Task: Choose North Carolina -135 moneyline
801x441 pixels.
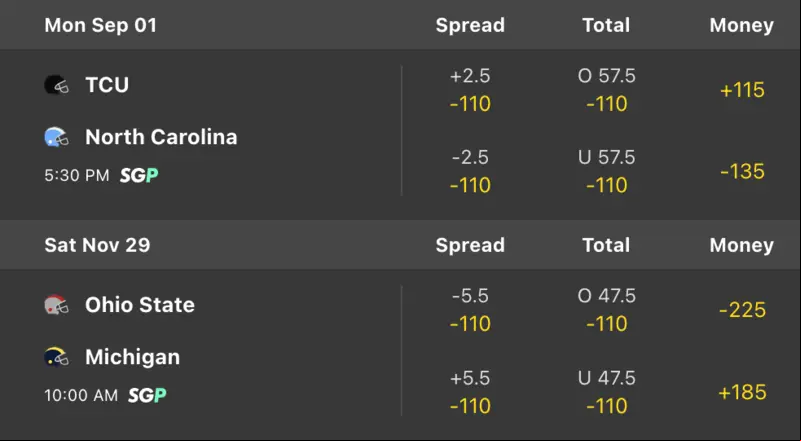Action: click(742, 172)
